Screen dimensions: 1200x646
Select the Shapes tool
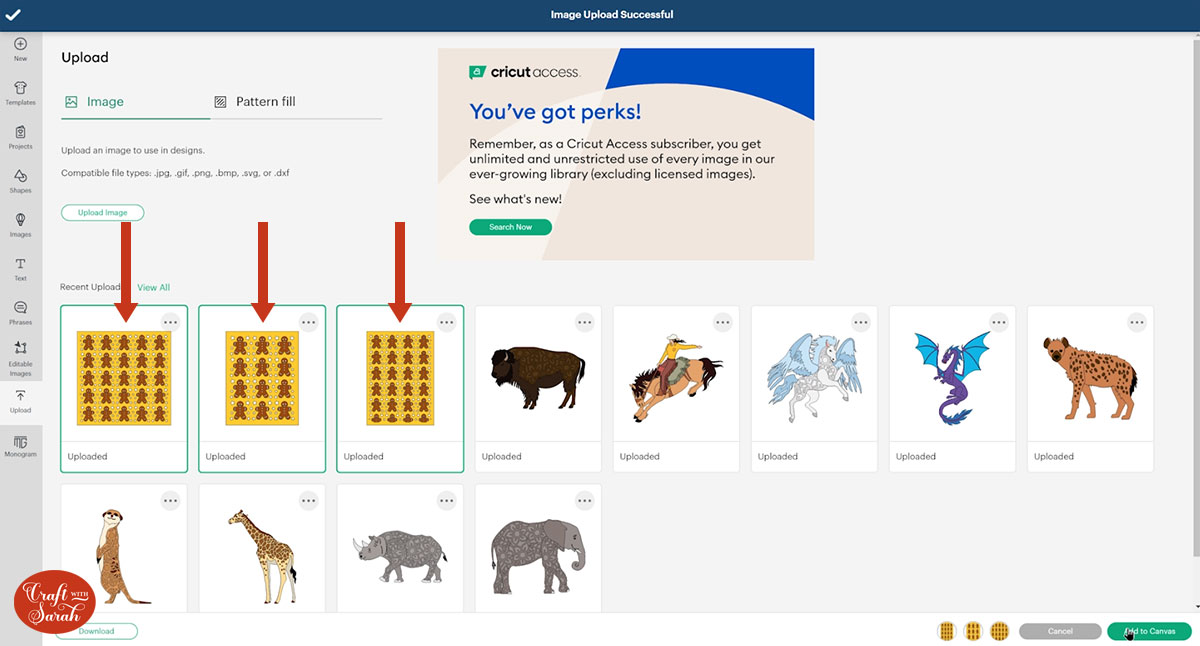(20, 181)
